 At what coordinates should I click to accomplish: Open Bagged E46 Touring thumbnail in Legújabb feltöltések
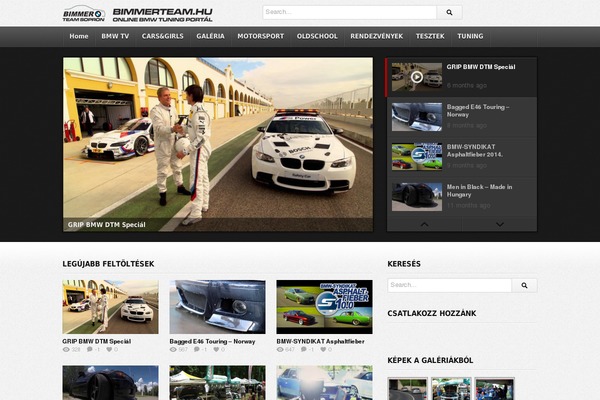[x=217, y=307]
